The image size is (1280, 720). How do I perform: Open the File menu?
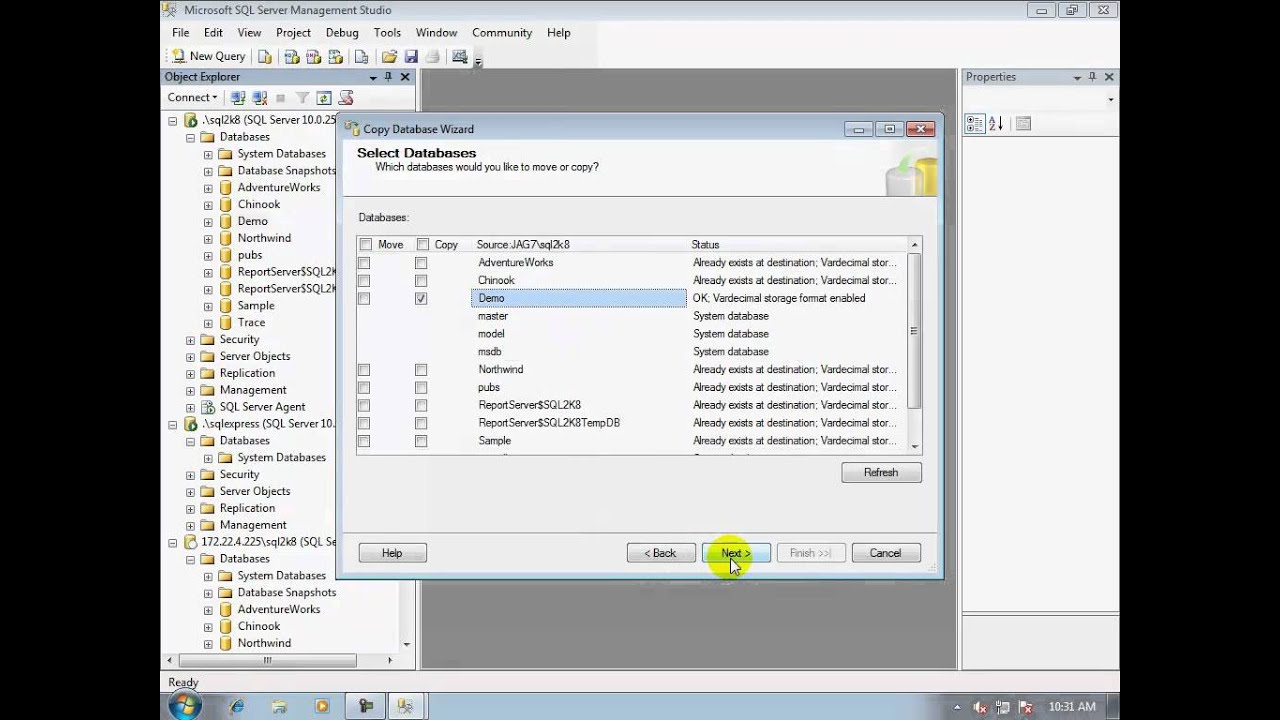(180, 33)
